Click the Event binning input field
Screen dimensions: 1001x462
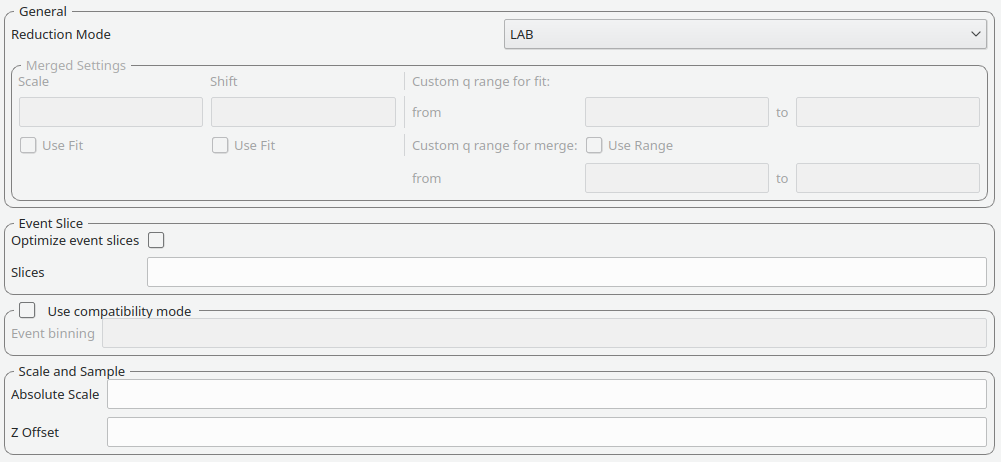click(x=544, y=334)
